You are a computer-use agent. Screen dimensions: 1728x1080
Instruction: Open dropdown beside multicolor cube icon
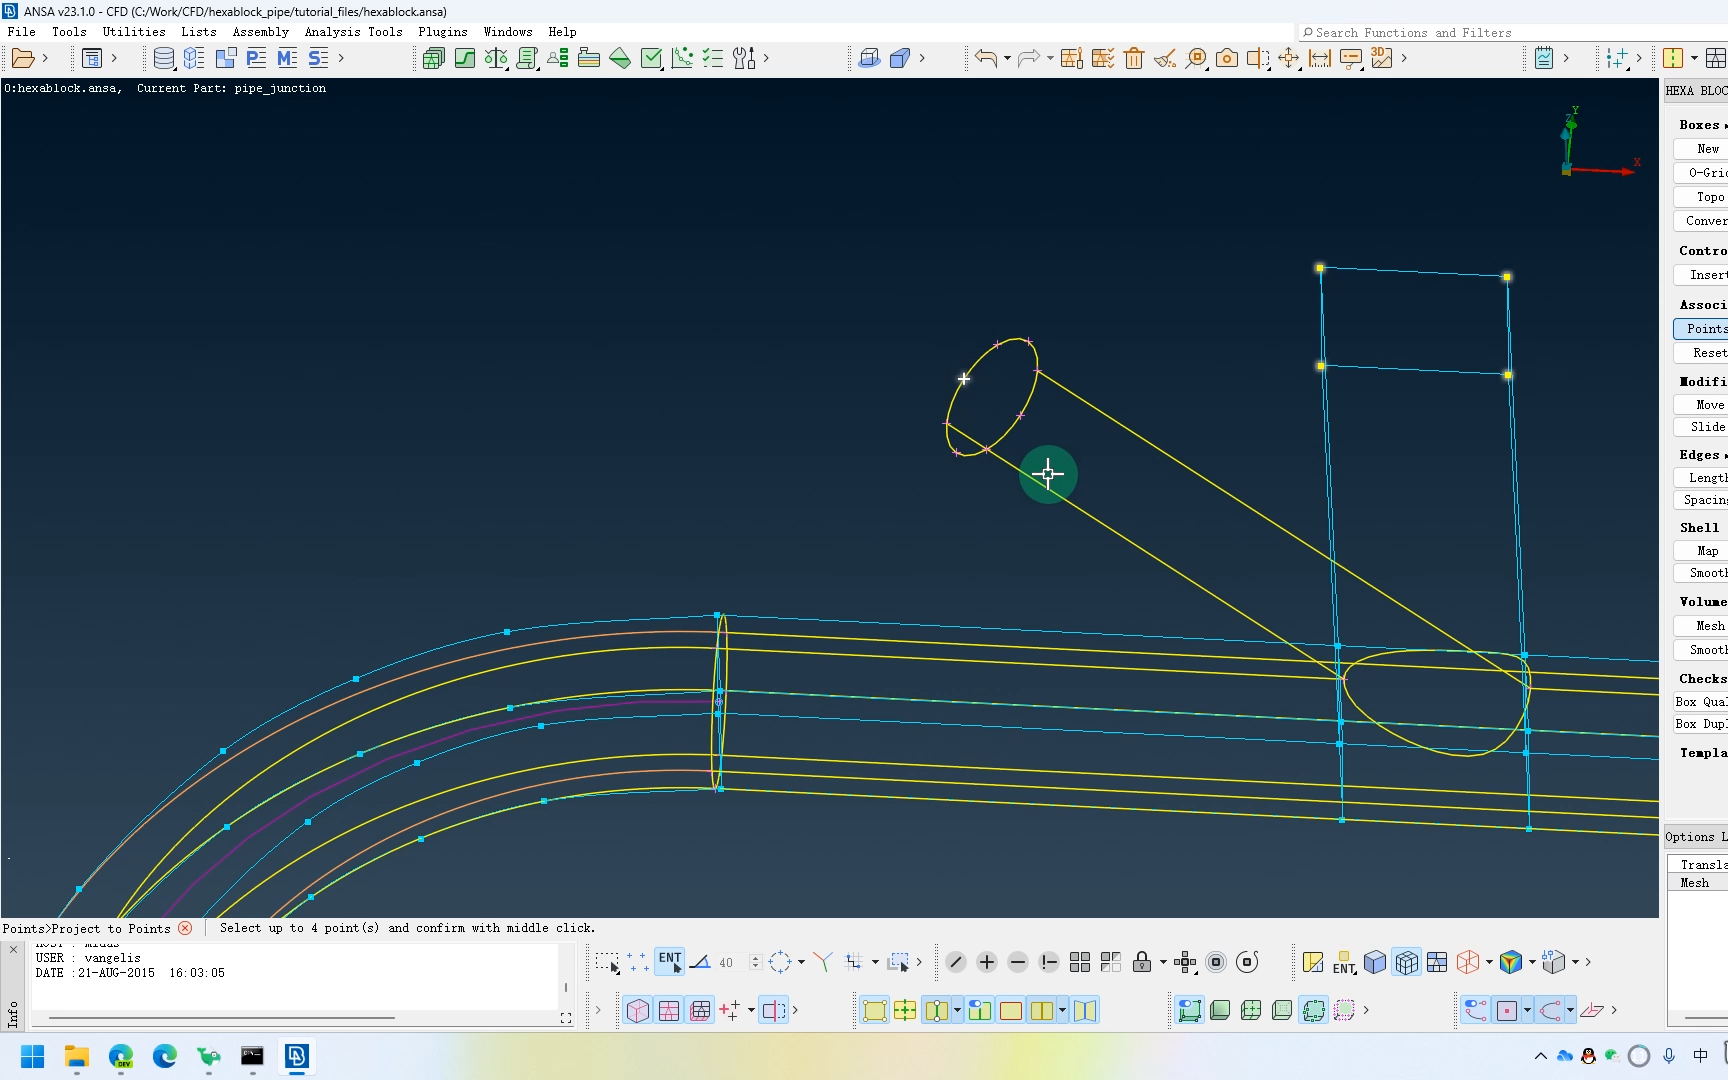tap(1532, 962)
